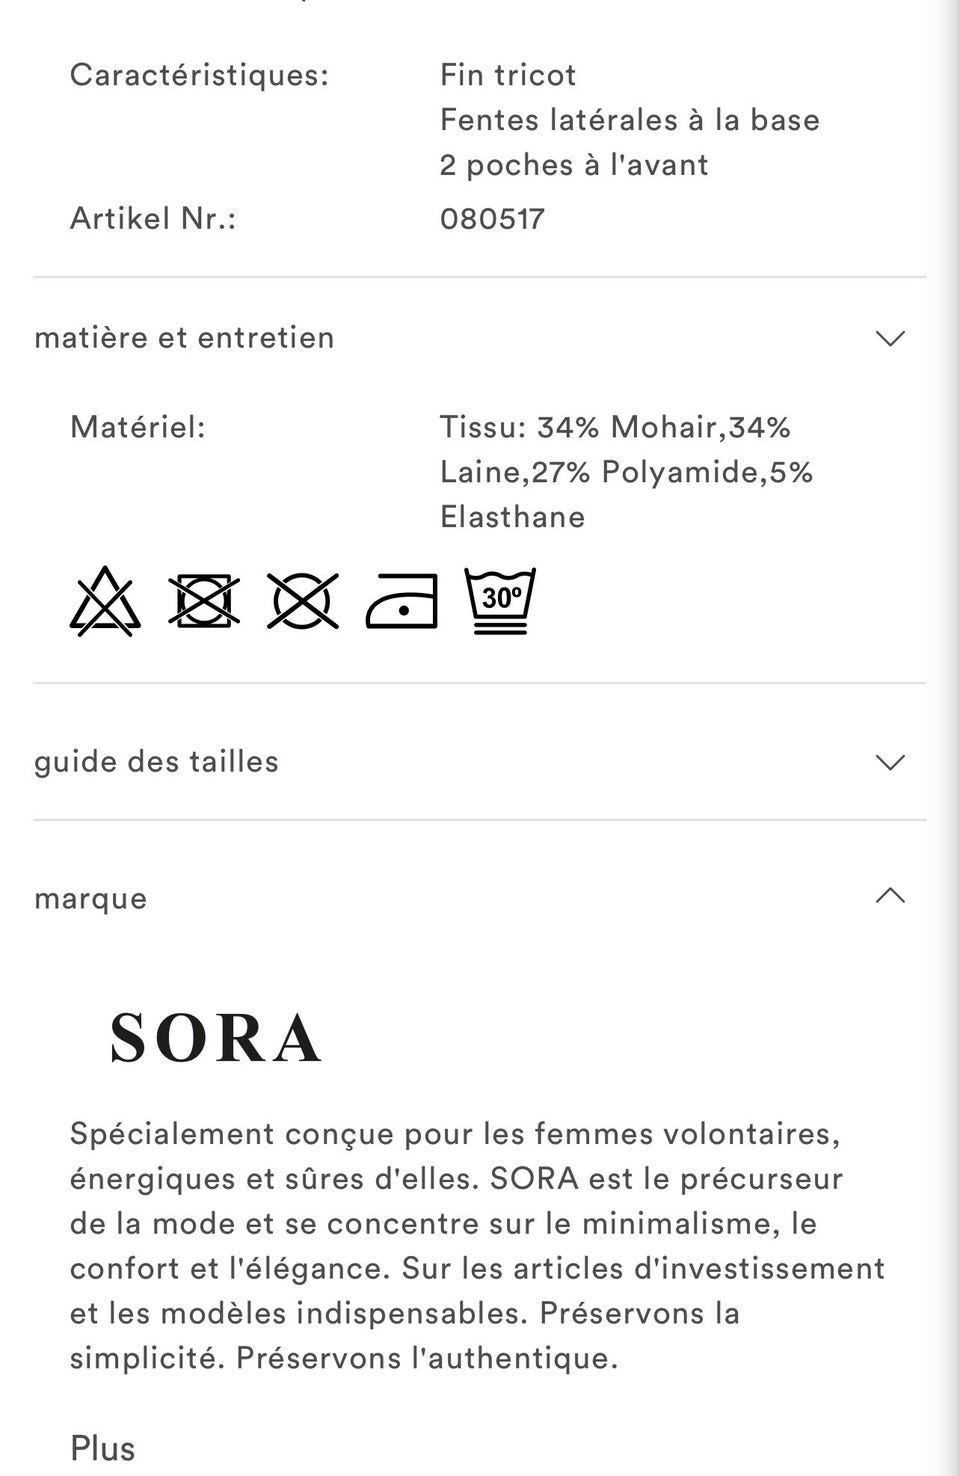This screenshot has width=960, height=1476.
Task: Click the 30° machine wash symbol
Action: pos(500,602)
